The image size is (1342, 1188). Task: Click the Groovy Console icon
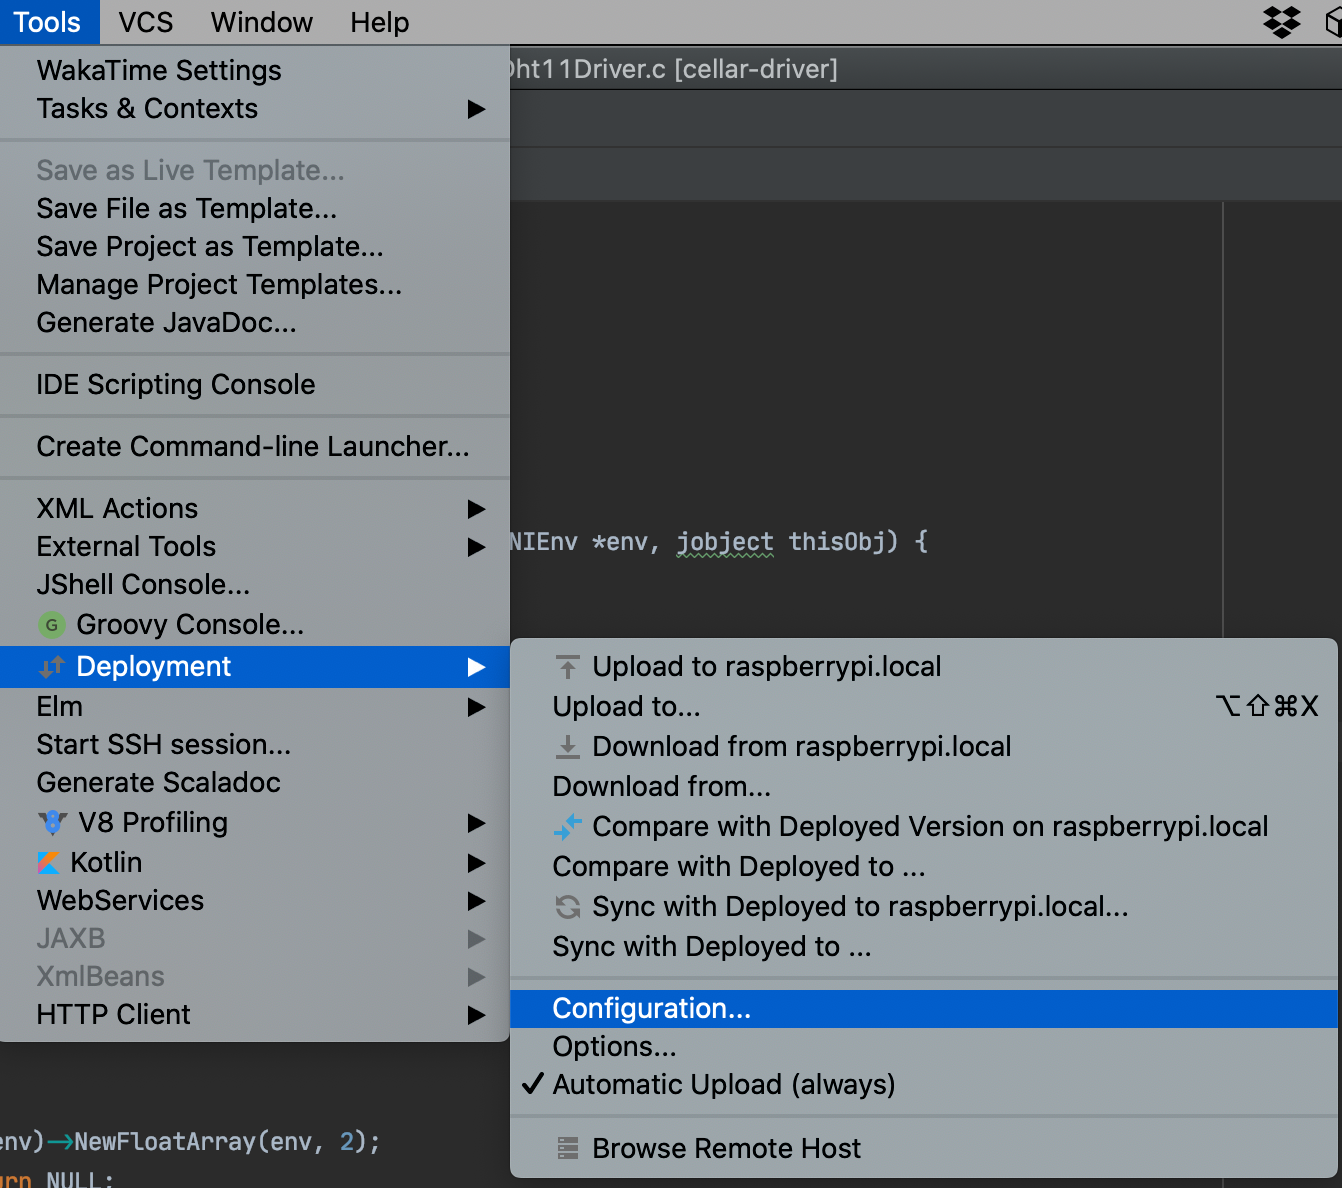51,625
